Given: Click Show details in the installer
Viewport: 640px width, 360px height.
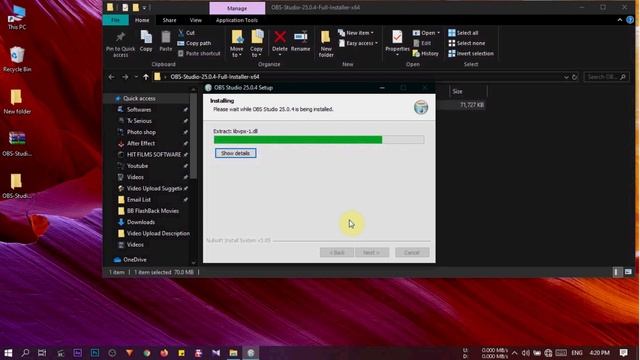Looking at the screenshot, I should pyautogui.click(x=236, y=153).
